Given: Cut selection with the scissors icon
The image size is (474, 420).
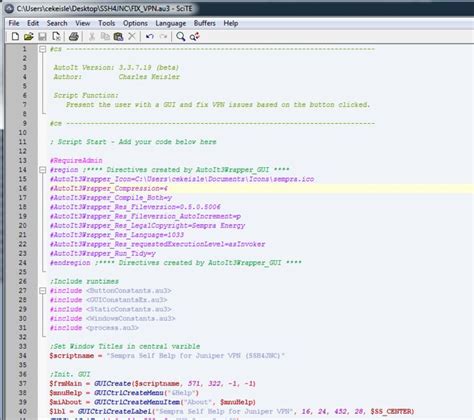Looking at the screenshot, I should 92,36.
